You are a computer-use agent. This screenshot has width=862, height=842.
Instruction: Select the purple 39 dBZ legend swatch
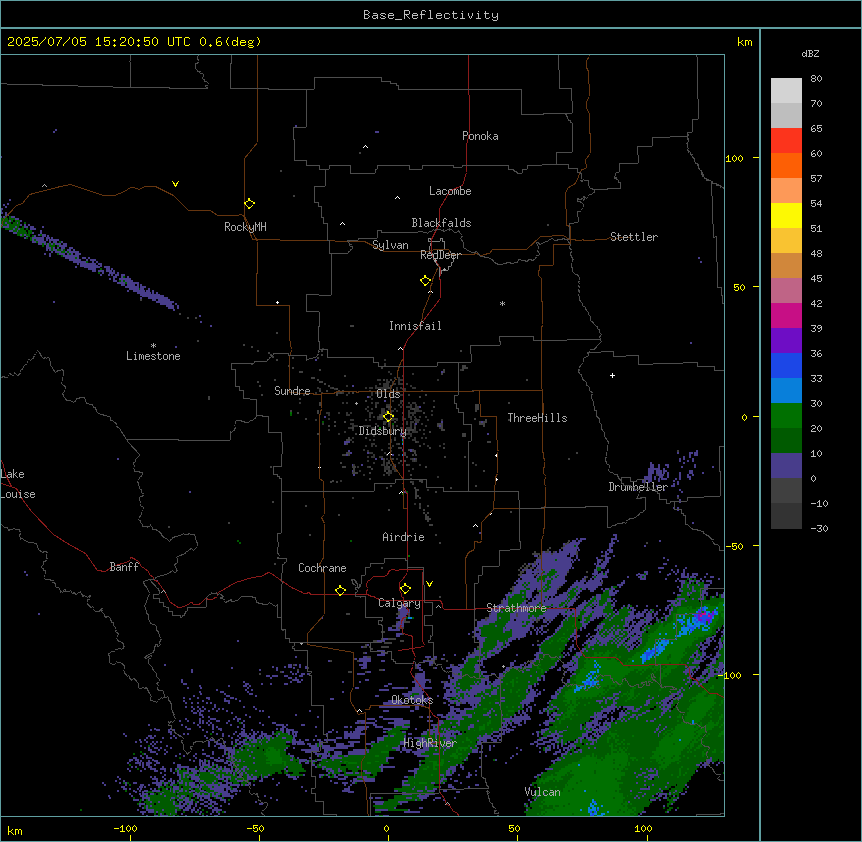[x=786, y=340]
